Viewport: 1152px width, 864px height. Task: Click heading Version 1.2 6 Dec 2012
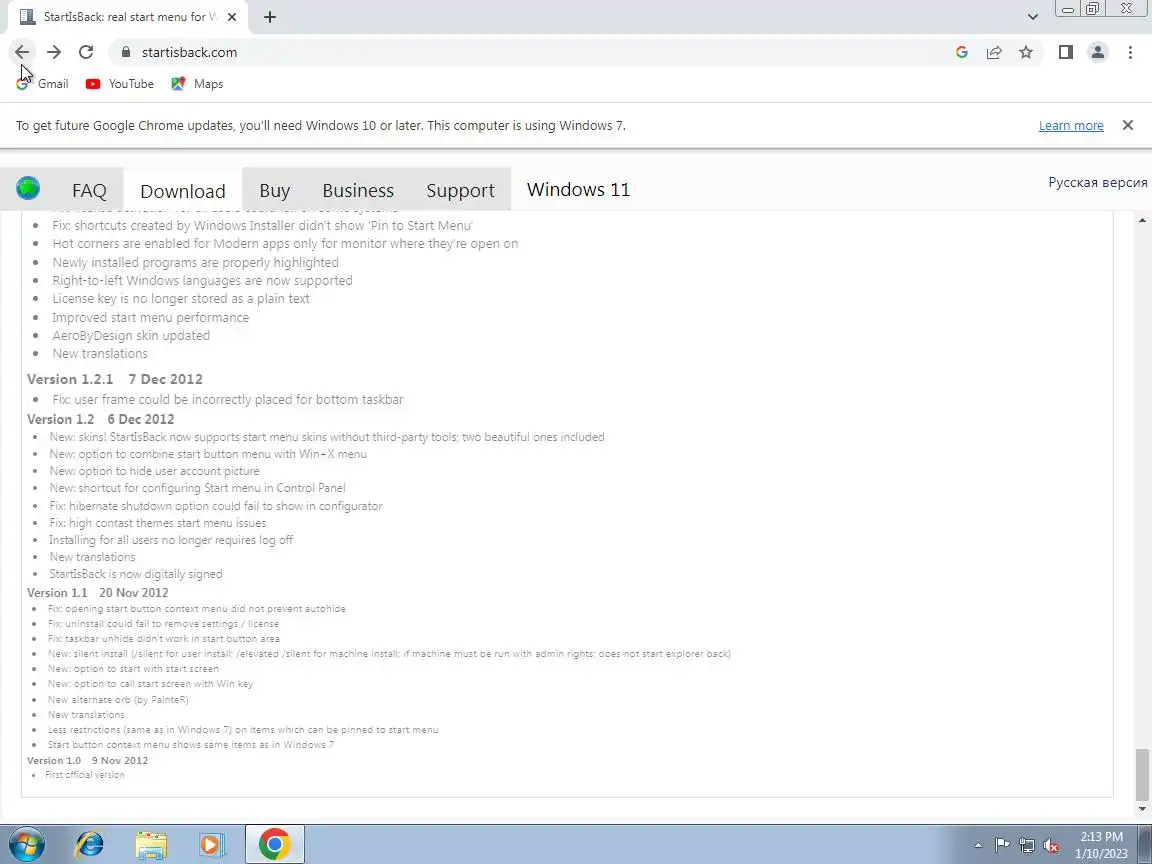101,420
